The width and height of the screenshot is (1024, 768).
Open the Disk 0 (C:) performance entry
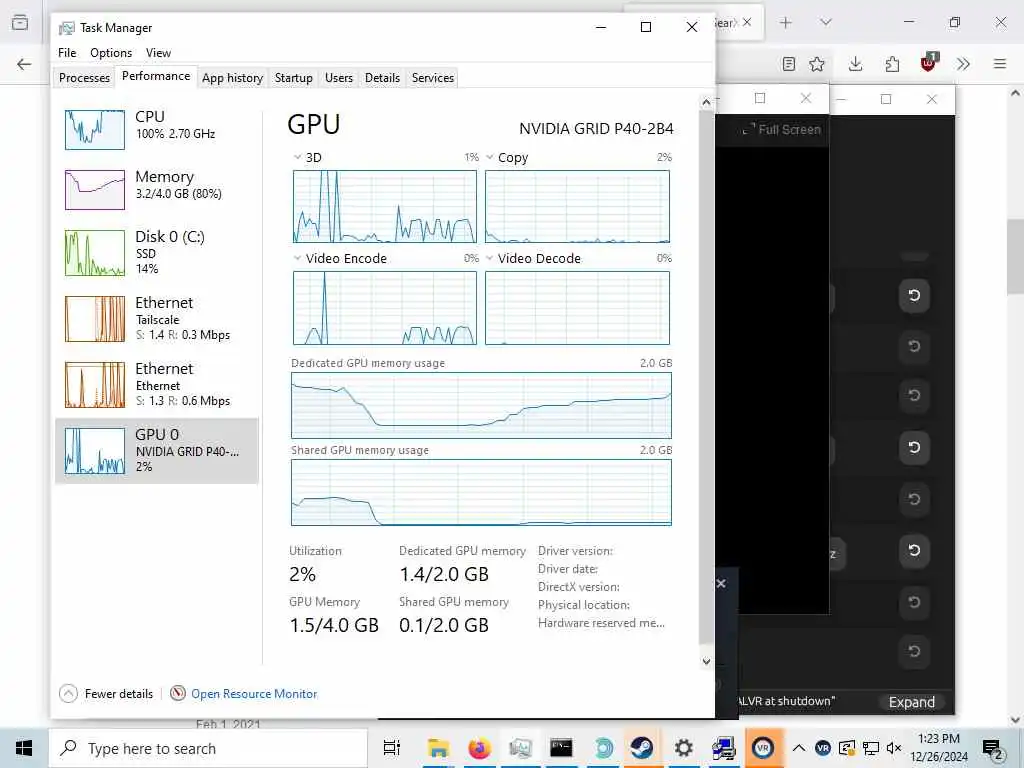click(157, 252)
